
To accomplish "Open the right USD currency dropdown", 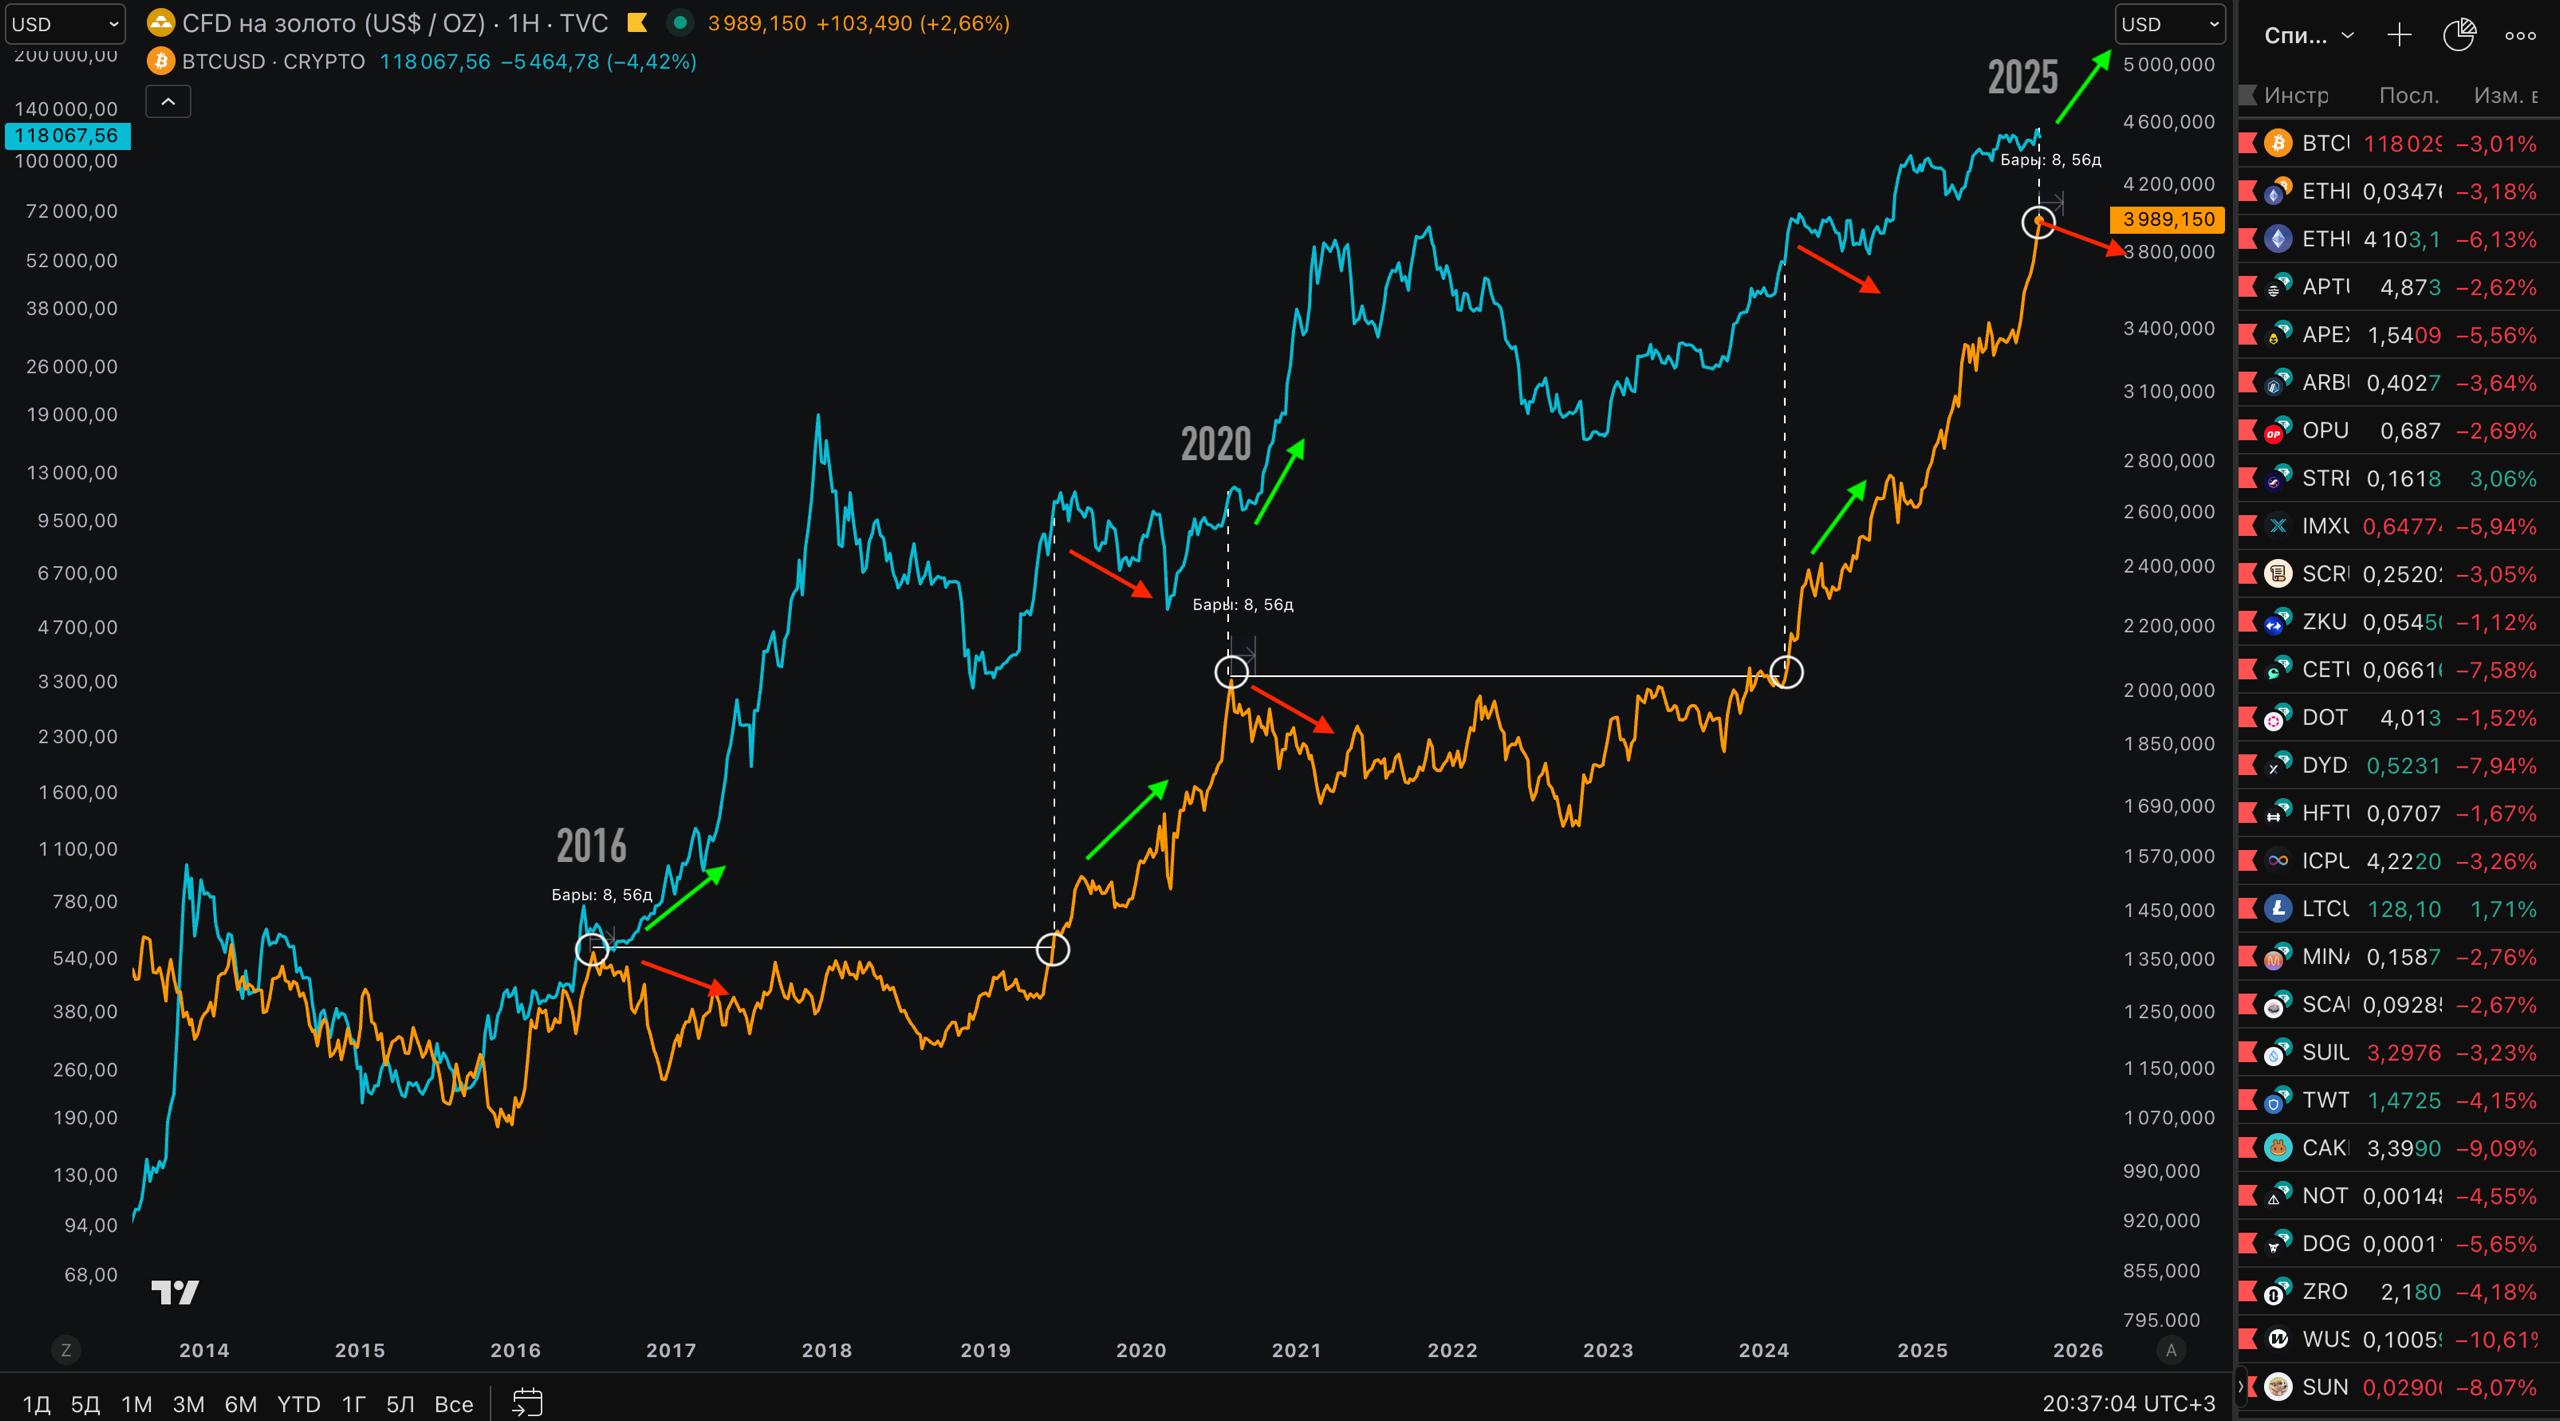I will pyautogui.click(x=2170, y=24).
